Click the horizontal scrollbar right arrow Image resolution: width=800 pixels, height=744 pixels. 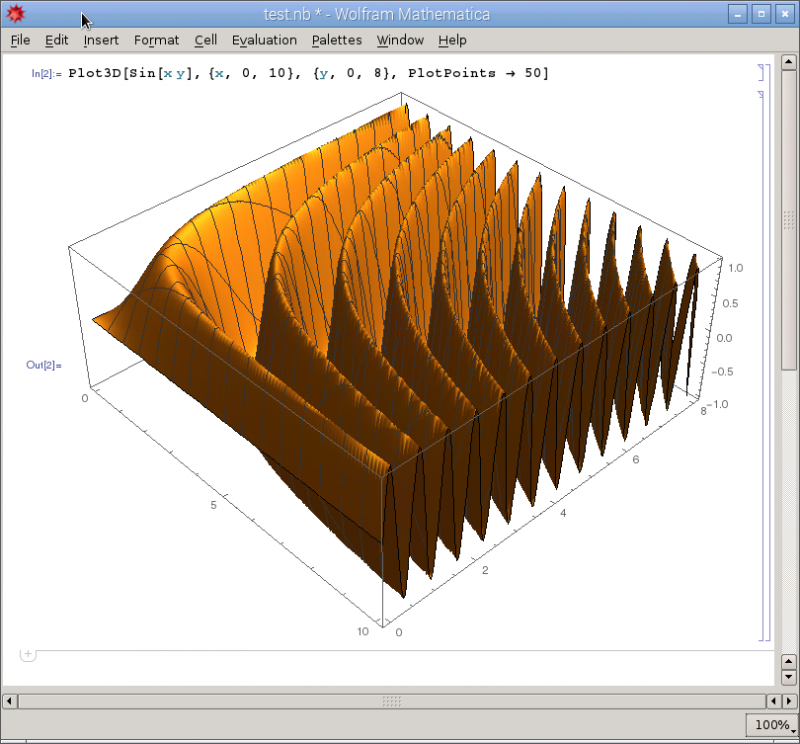coord(789,701)
